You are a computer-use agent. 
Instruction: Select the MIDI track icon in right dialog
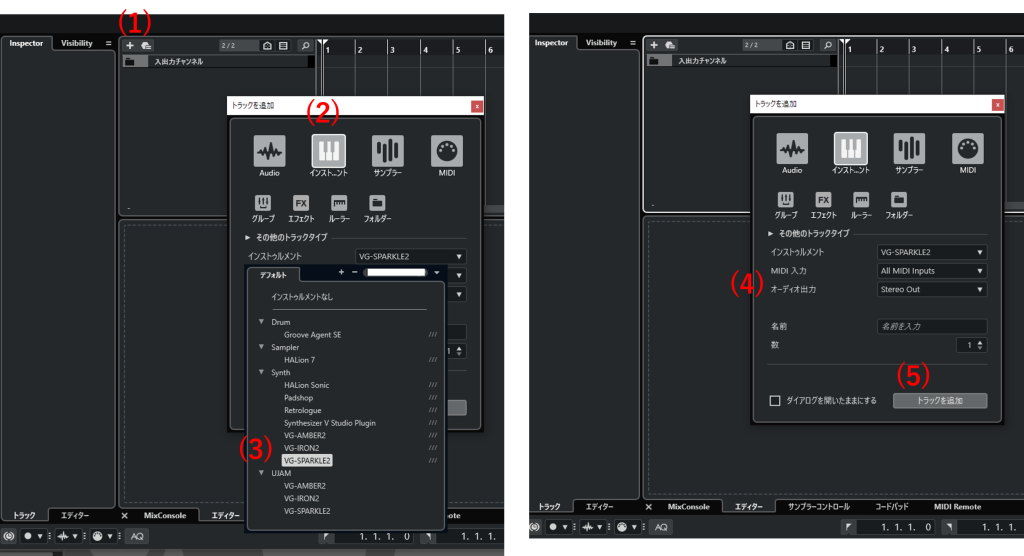coord(967,149)
